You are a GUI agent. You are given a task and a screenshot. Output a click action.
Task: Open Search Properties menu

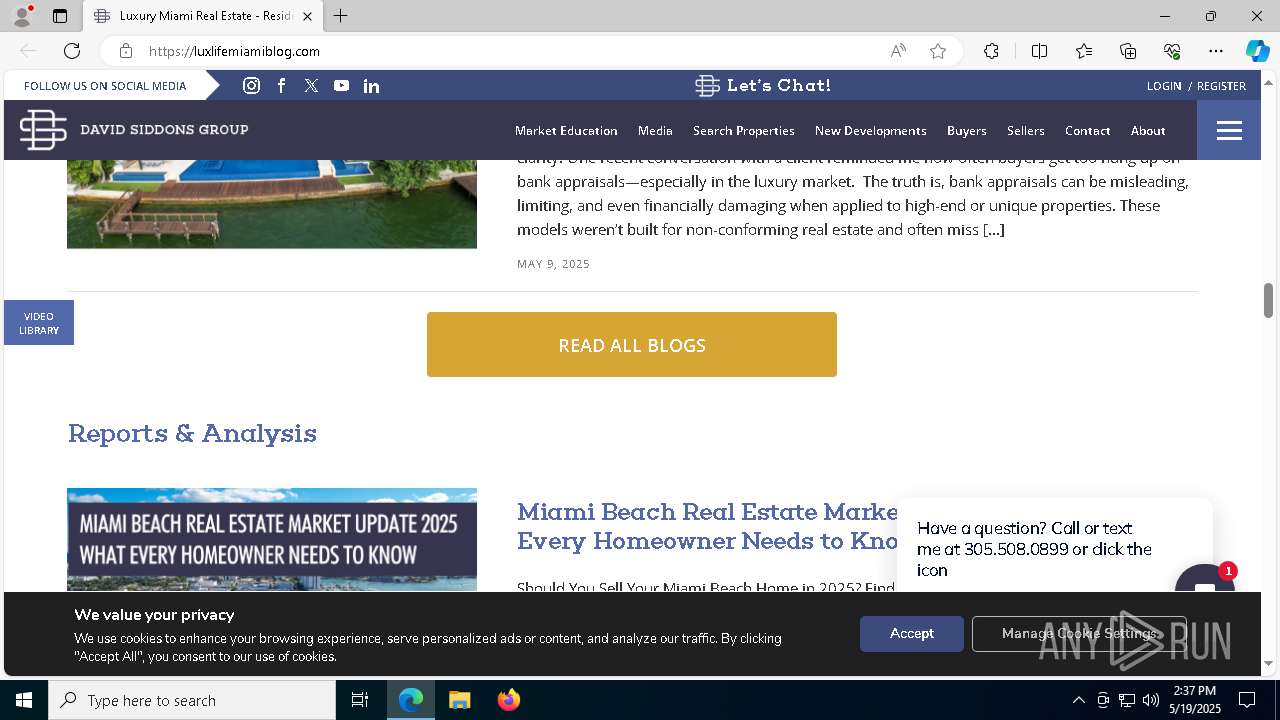744,131
